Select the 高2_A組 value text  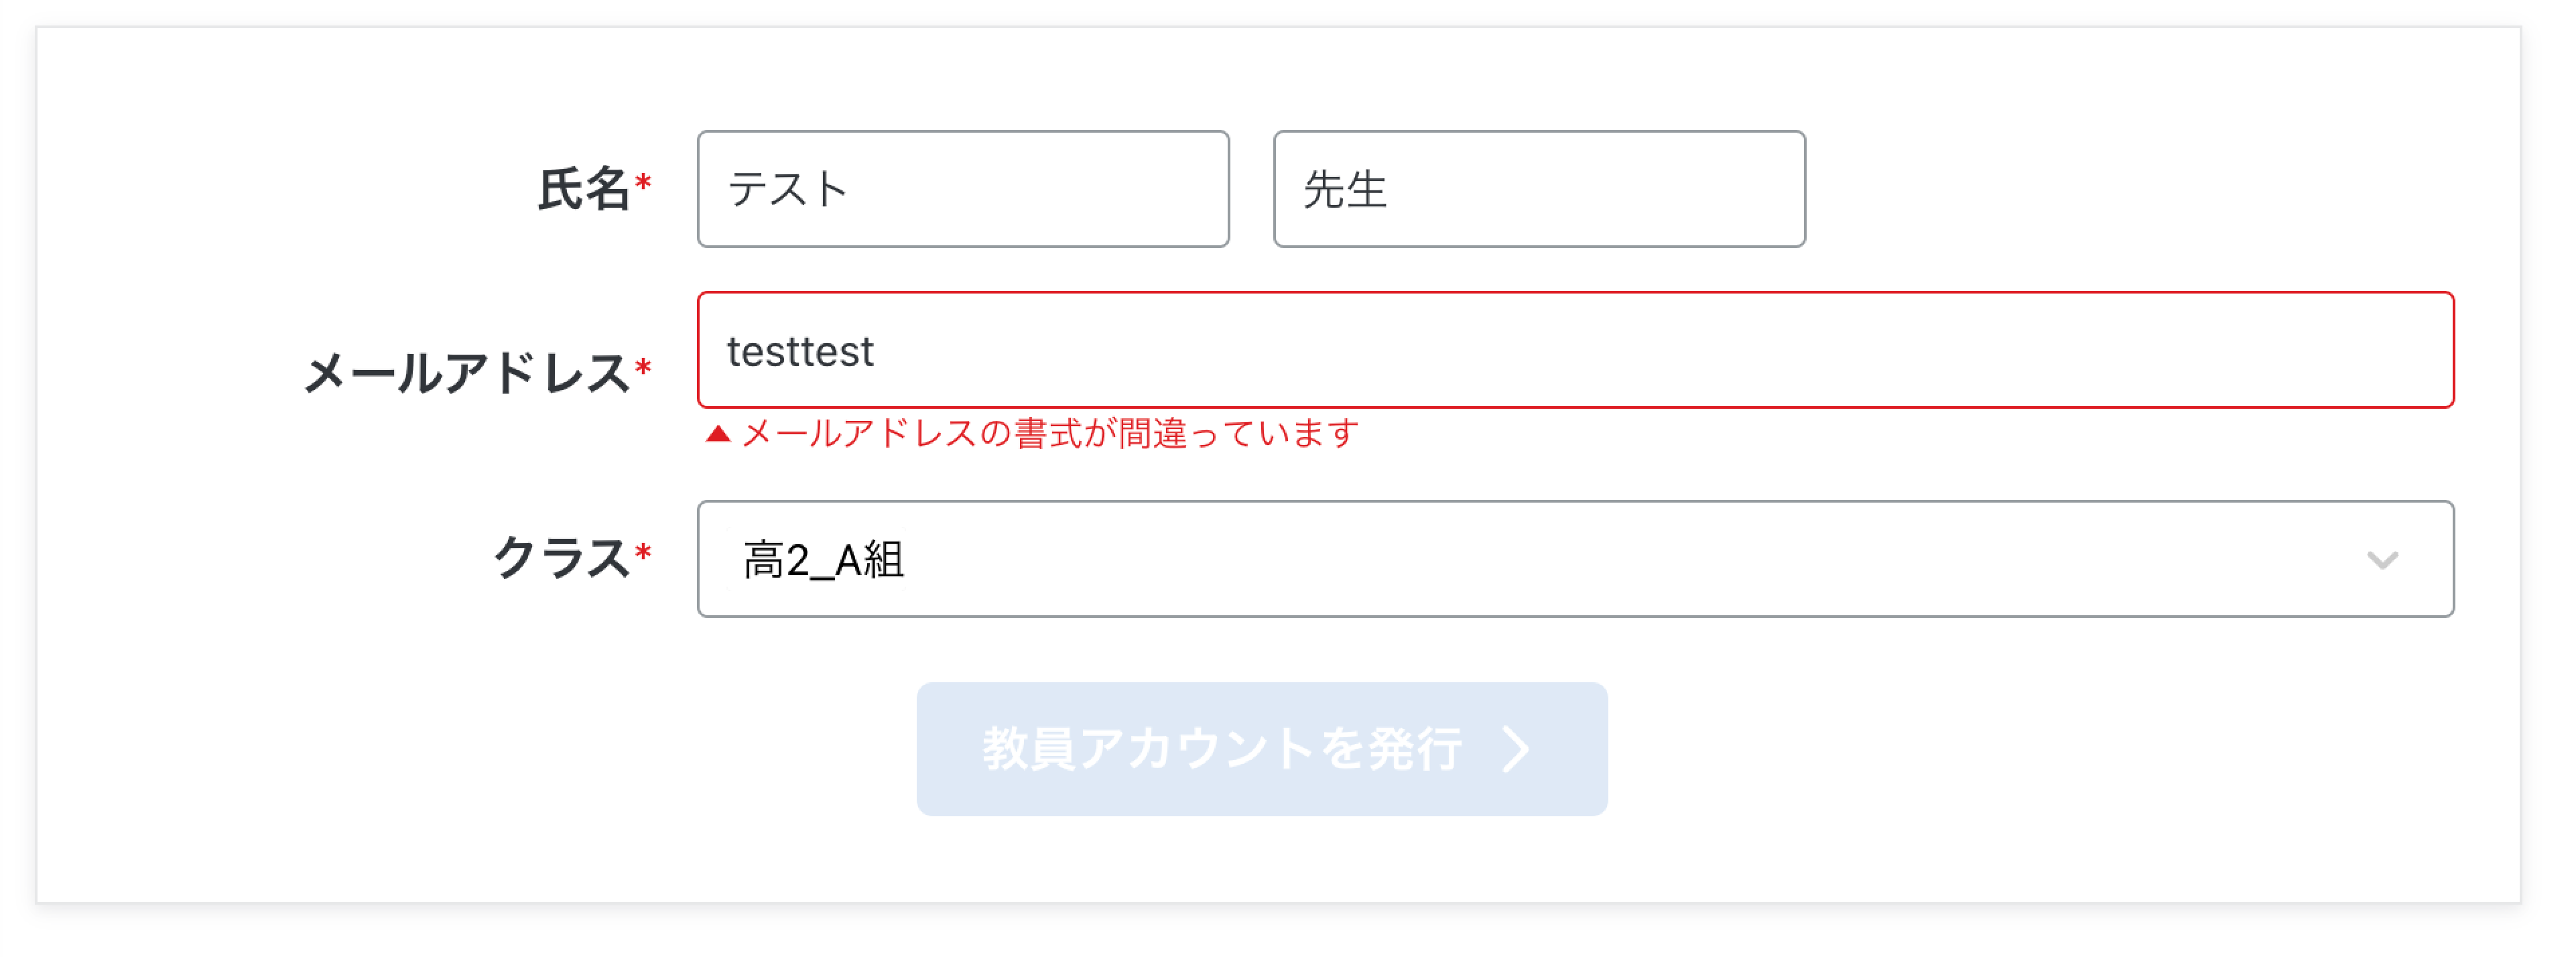[823, 560]
